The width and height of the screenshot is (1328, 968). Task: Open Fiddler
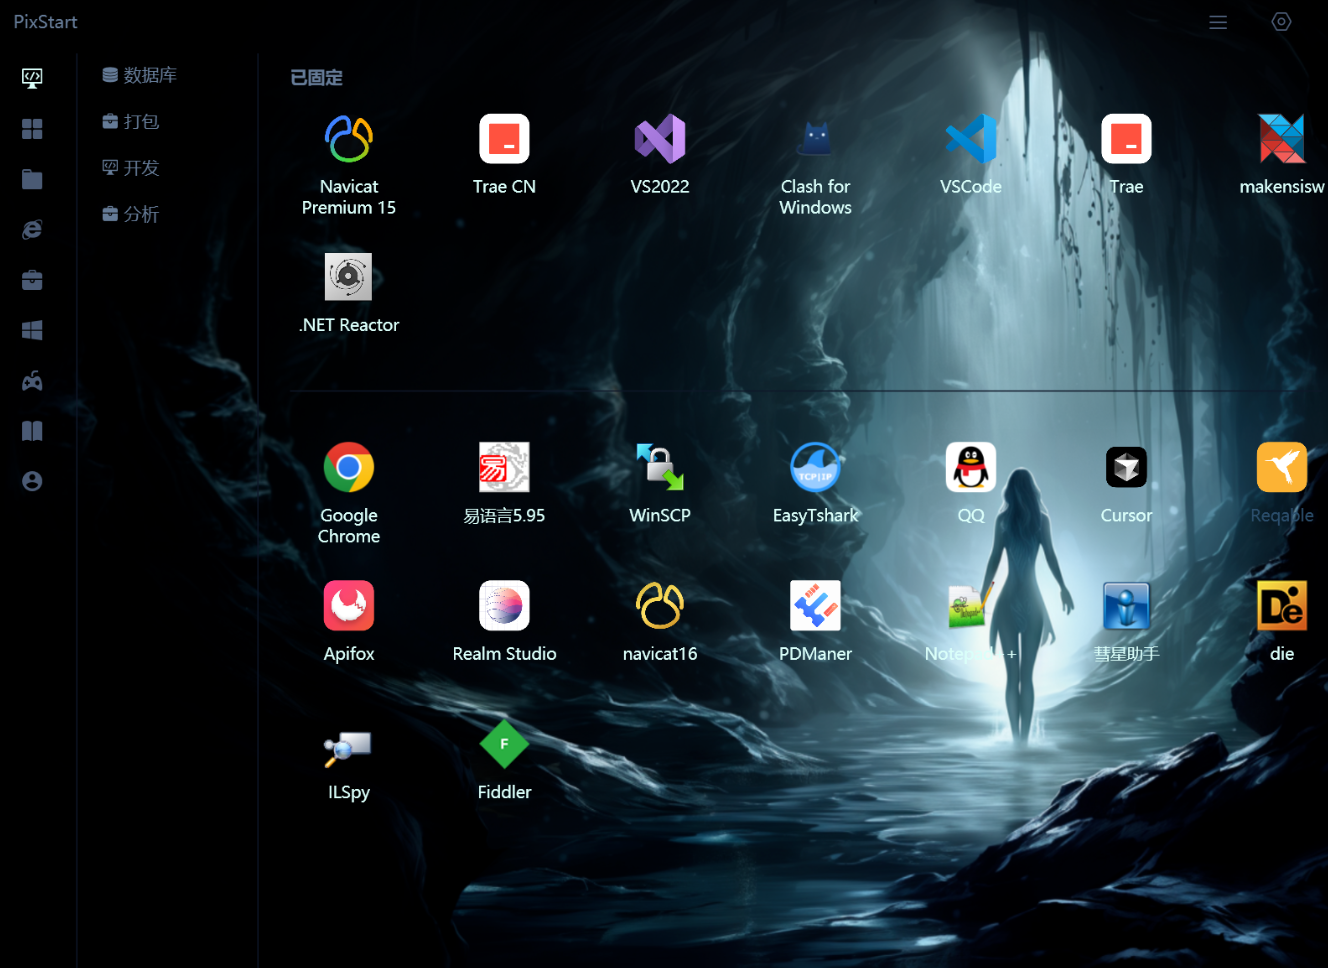(x=504, y=745)
